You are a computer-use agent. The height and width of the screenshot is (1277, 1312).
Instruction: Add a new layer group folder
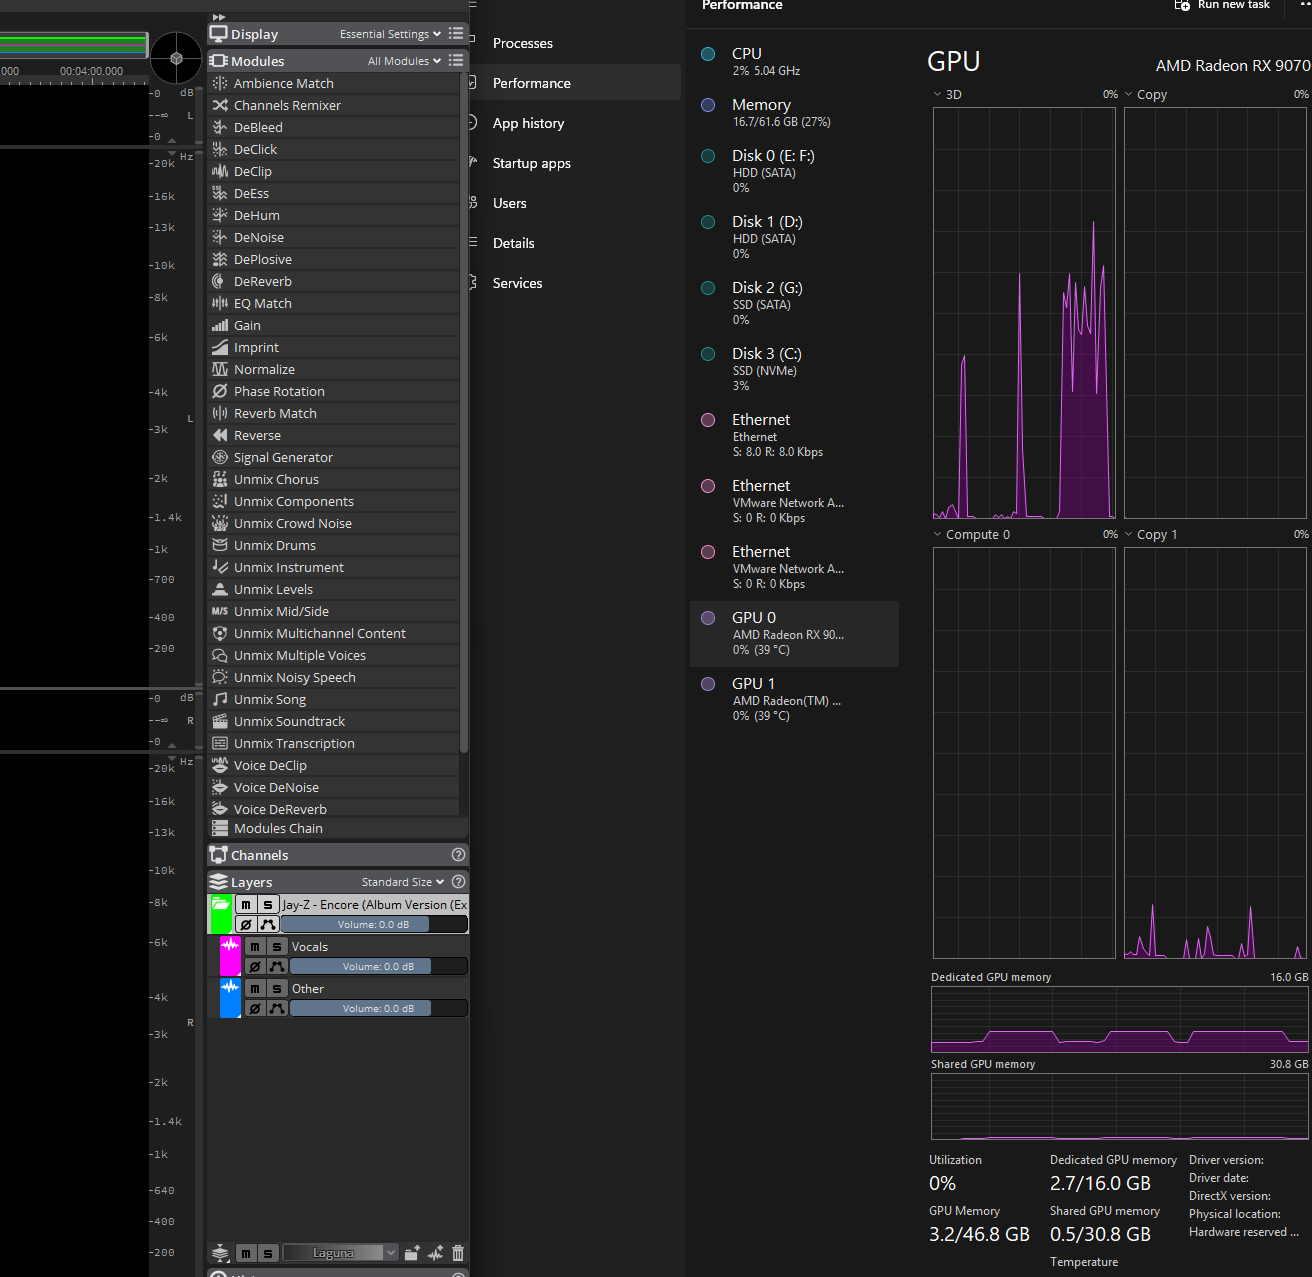coord(412,1253)
